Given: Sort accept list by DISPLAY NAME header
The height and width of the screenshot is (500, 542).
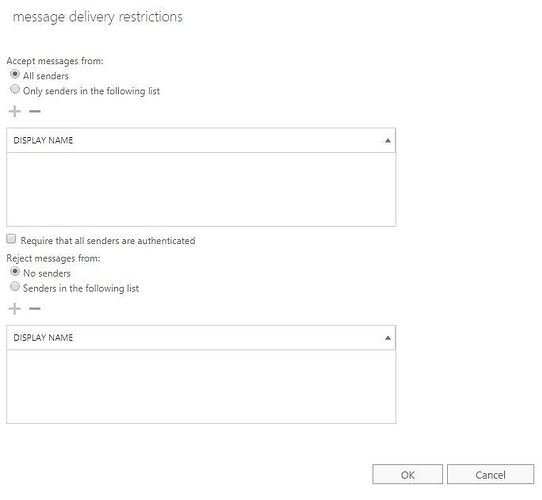Looking at the screenshot, I should [43, 140].
